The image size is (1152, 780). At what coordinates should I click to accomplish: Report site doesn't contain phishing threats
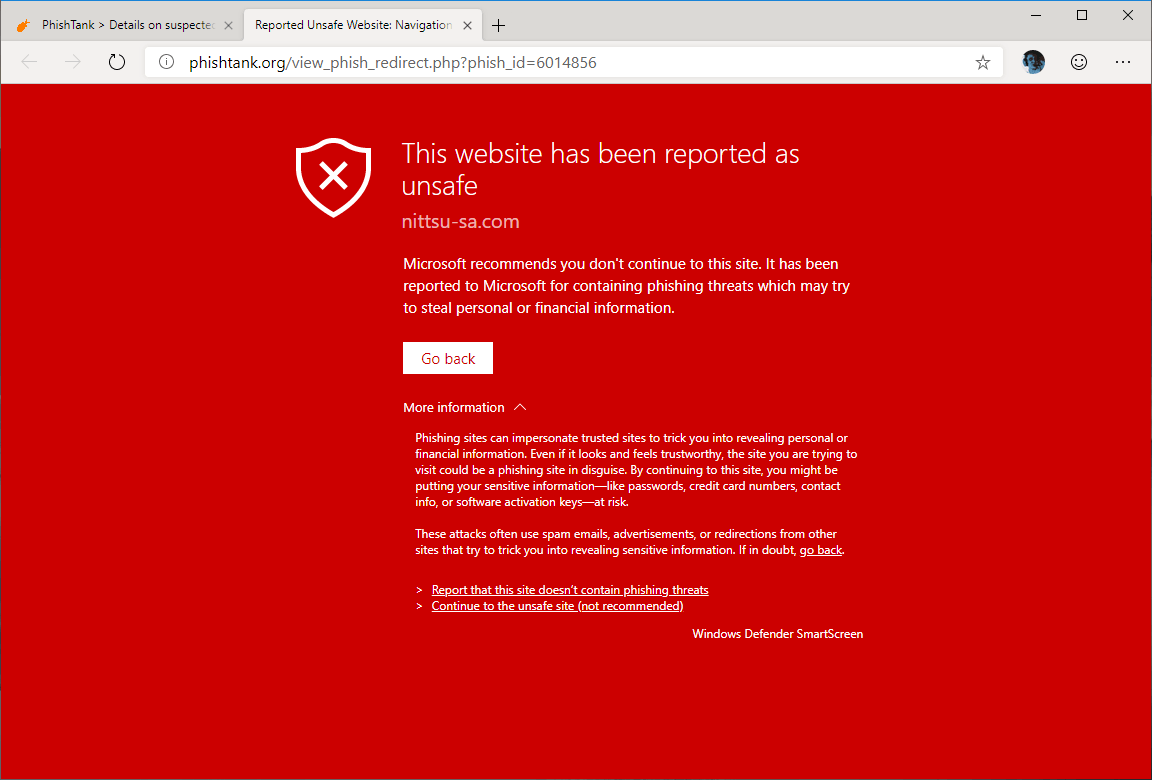[569, 590]
